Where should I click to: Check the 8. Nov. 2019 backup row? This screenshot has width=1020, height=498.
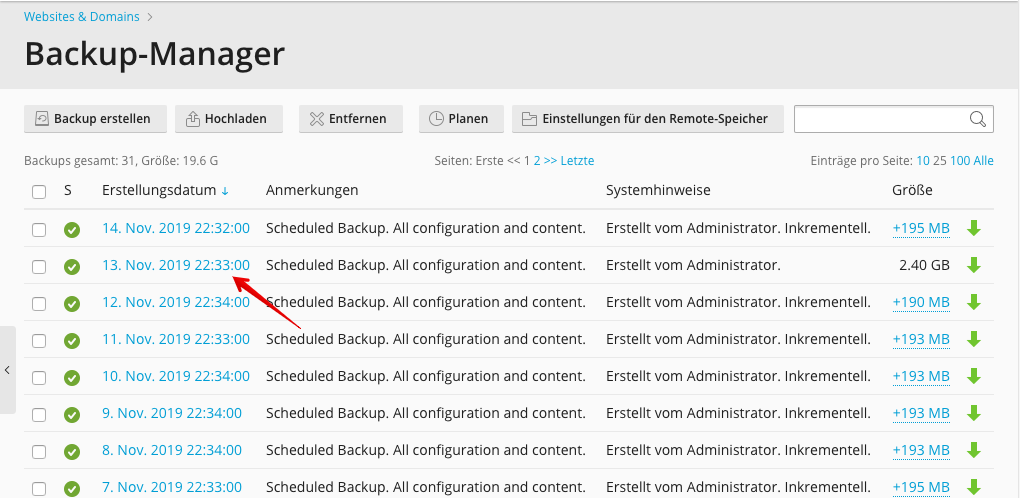pos(39,452)
